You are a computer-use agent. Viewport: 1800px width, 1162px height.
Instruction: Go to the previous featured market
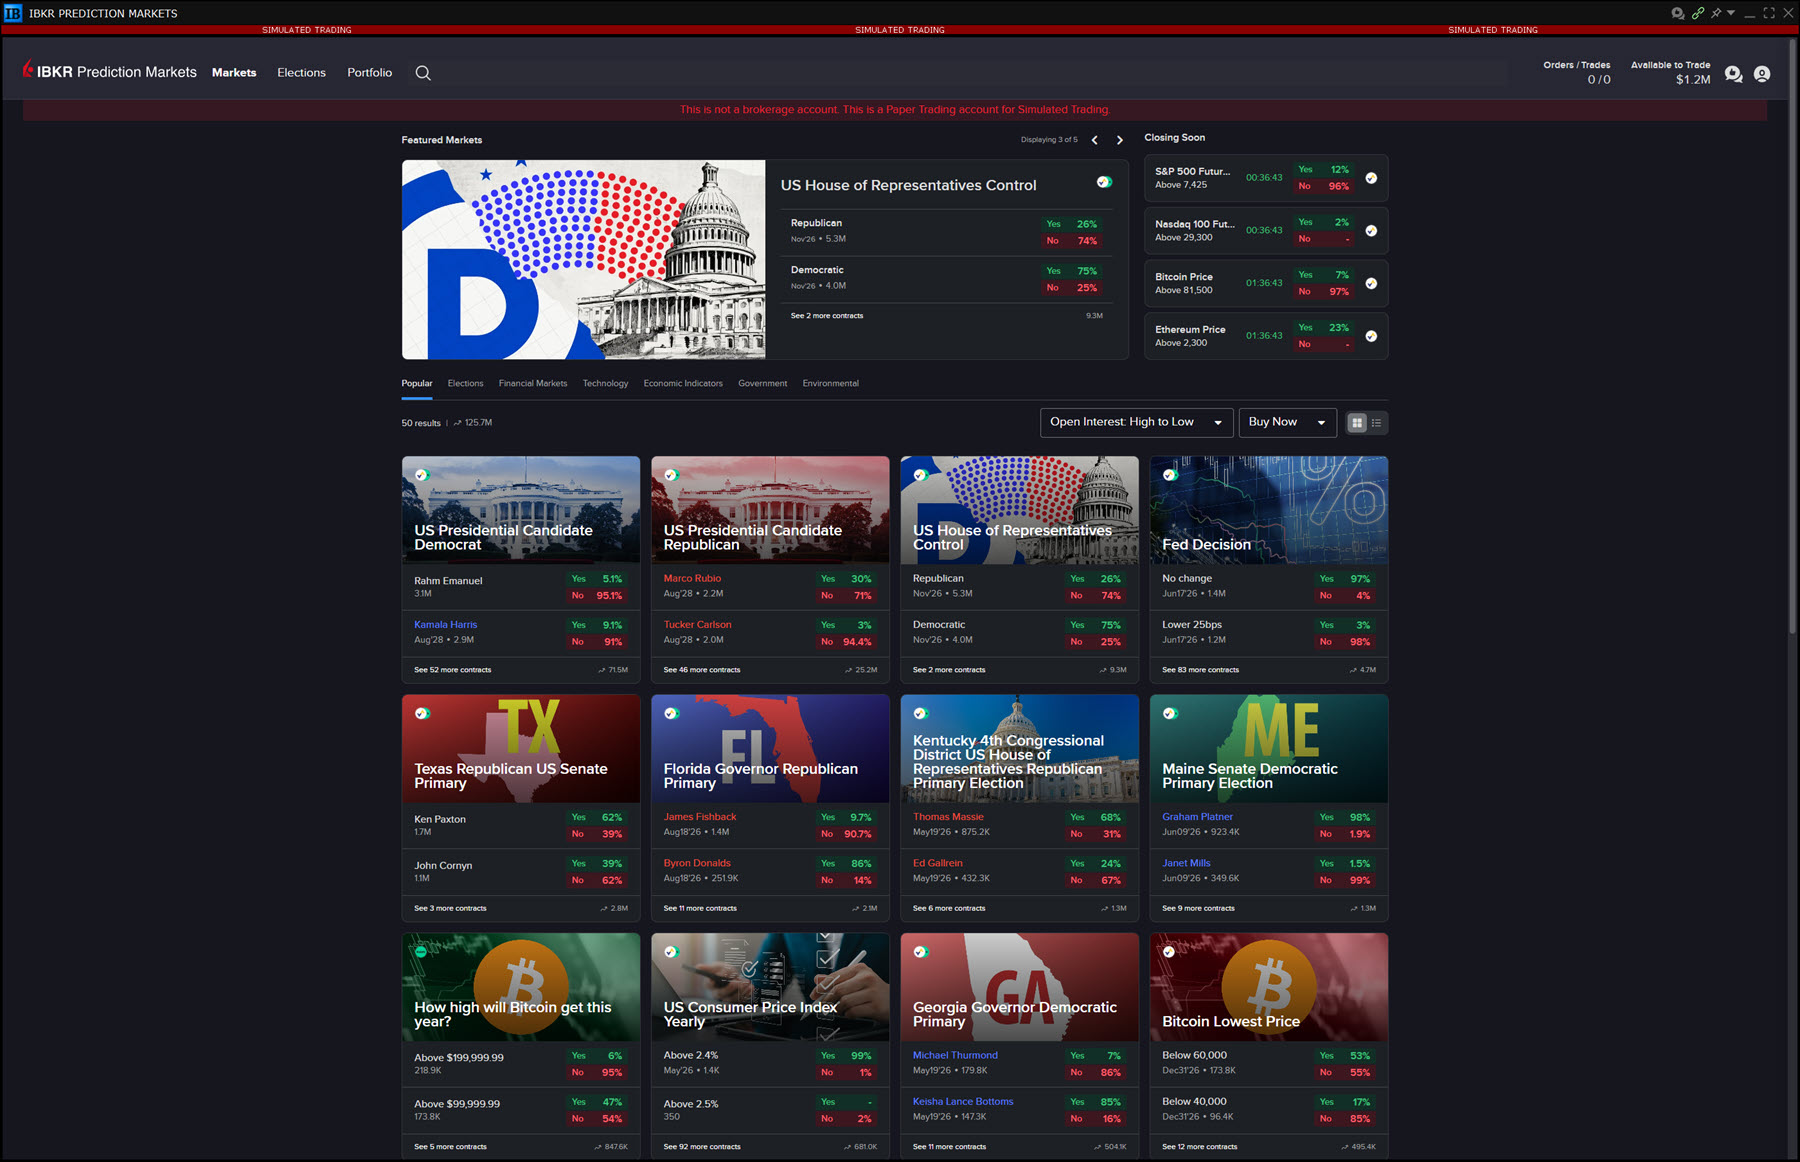1095,140
